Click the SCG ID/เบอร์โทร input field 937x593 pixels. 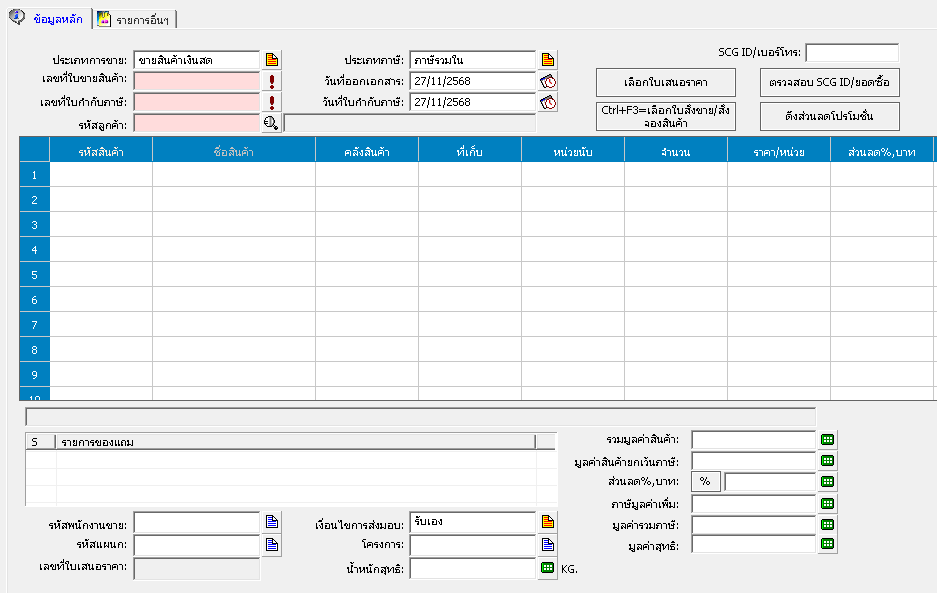[x=851, y=52]
